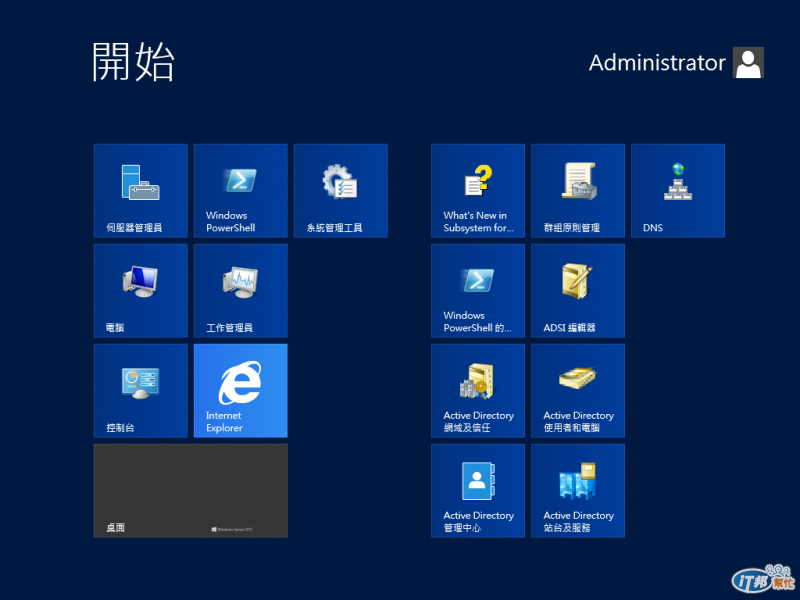Switch to the 桌面 (Desktop) tile
The width and height of the screenshot is (800, 600).
point(190,490)
